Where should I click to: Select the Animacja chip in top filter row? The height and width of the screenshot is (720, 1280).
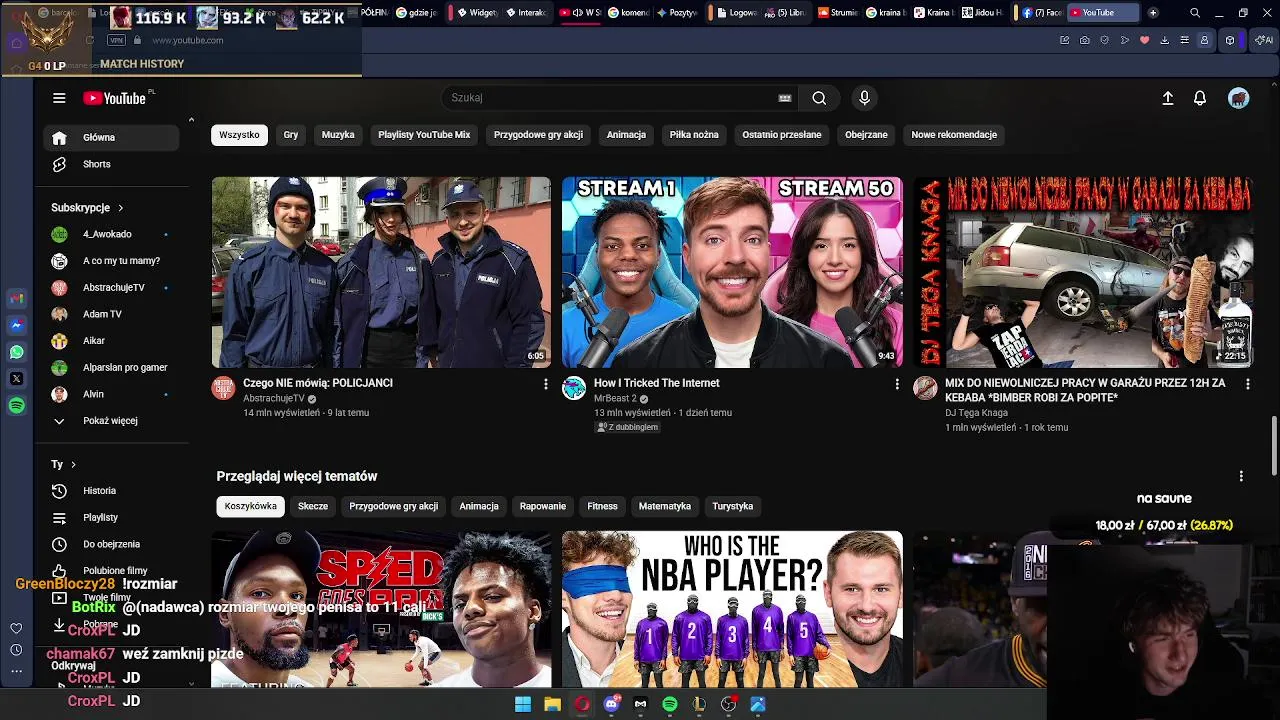[x=626, y=135]
